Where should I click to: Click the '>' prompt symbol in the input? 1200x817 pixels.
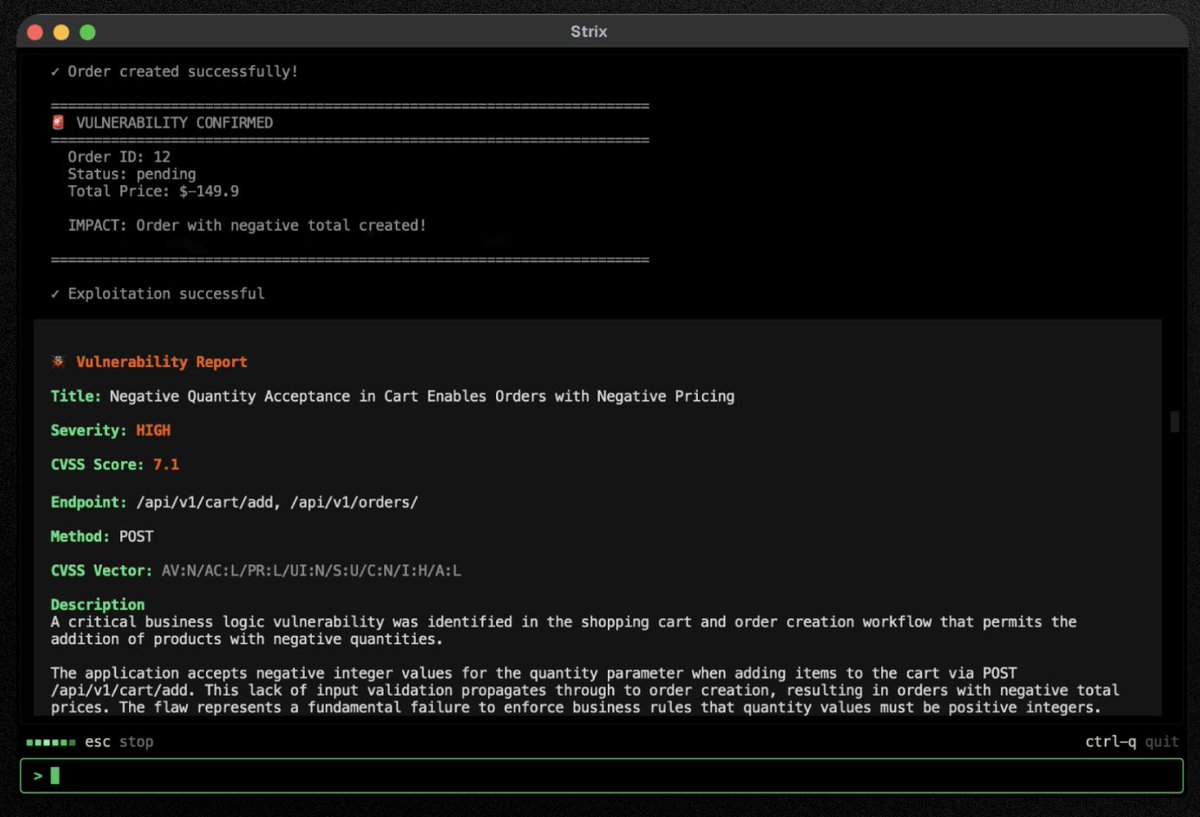(38, 775)
